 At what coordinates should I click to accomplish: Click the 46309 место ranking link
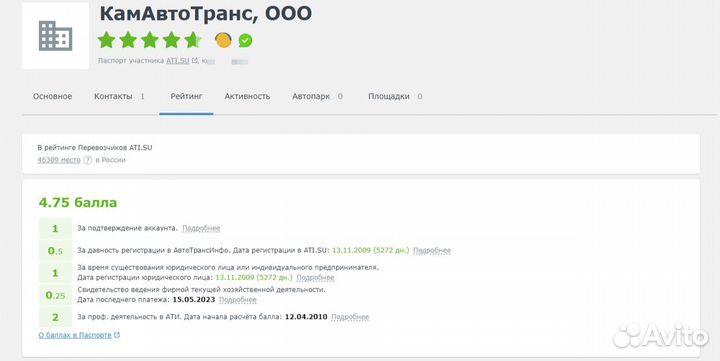click(x=59, y=160)
